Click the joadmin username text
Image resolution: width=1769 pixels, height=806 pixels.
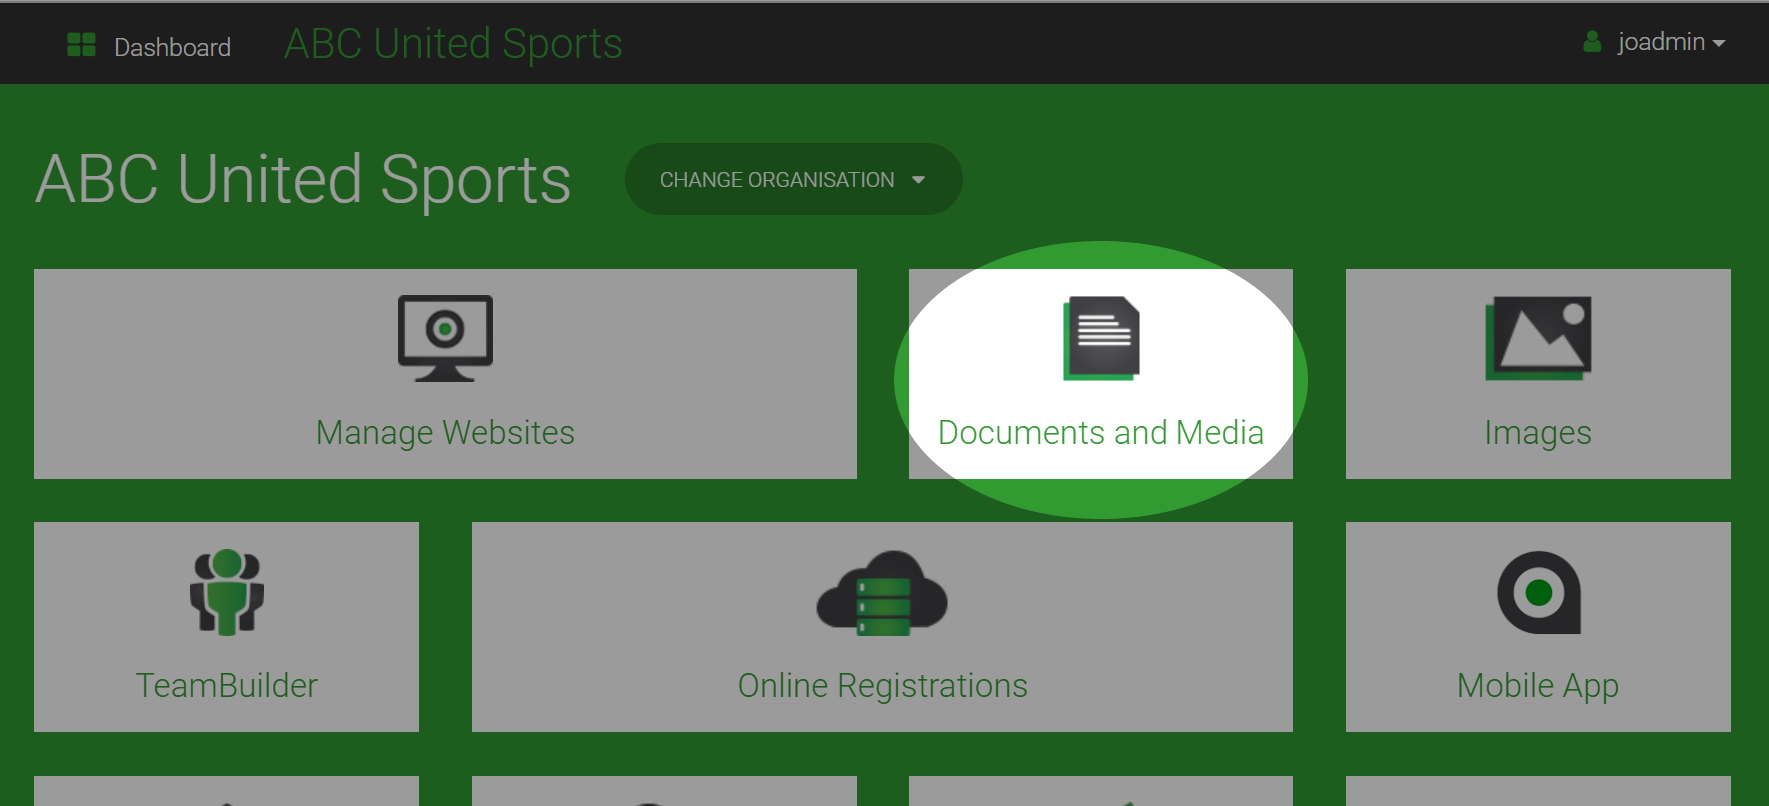point(1661,42)
